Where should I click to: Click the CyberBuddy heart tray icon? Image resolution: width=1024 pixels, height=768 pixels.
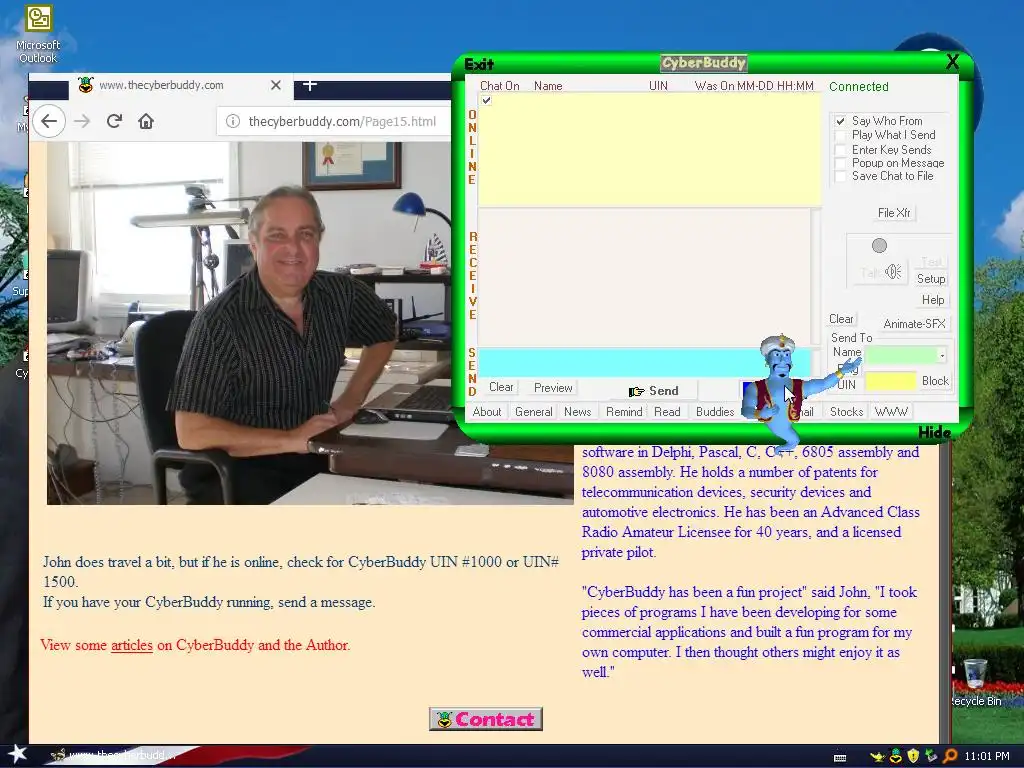pos(896,756)
